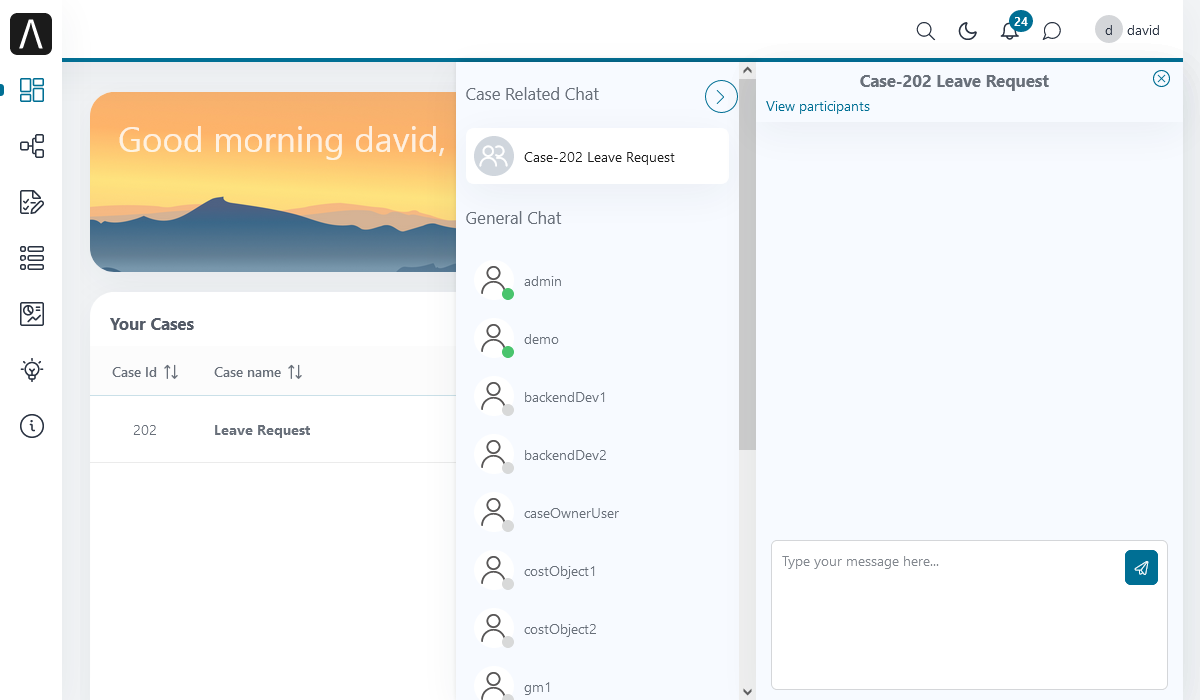This screenshot has width=1200, height=700.
Task: Sort by Case name column arrows
Action: [x=295, y=372]
